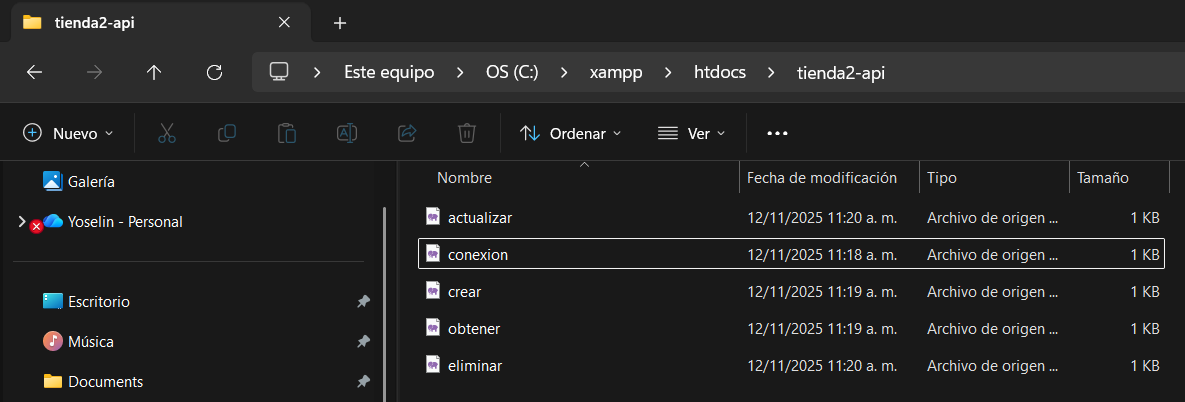Click the Paste clipboard icon
Image resolution: width=1185 pixels, height=402 pixels.
(x=286, y=134)
